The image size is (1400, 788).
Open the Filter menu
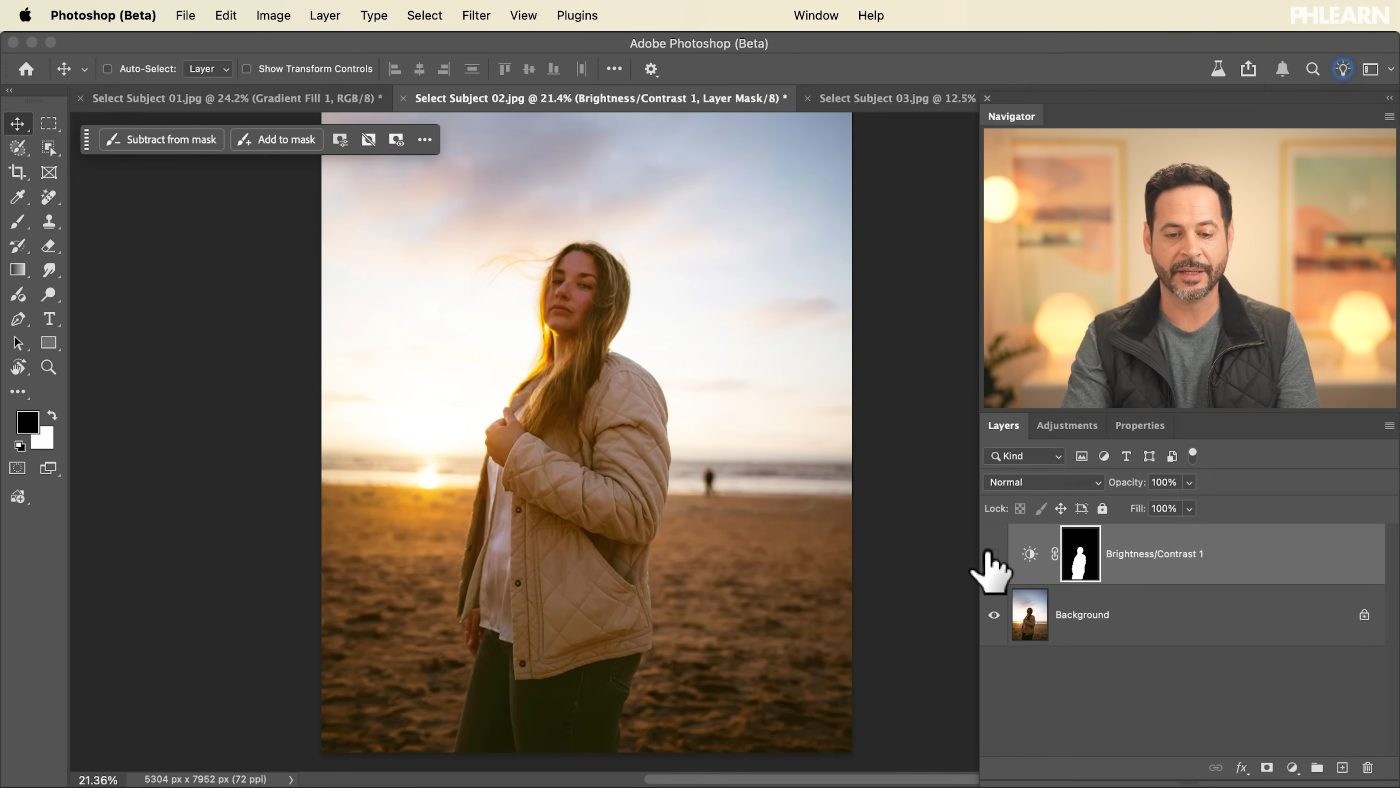[x=476, y=15]
